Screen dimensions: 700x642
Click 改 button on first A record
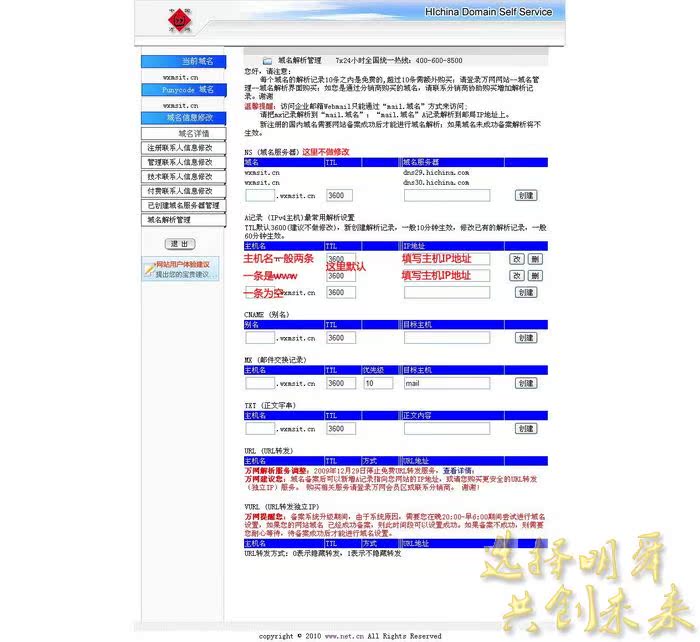517,259
